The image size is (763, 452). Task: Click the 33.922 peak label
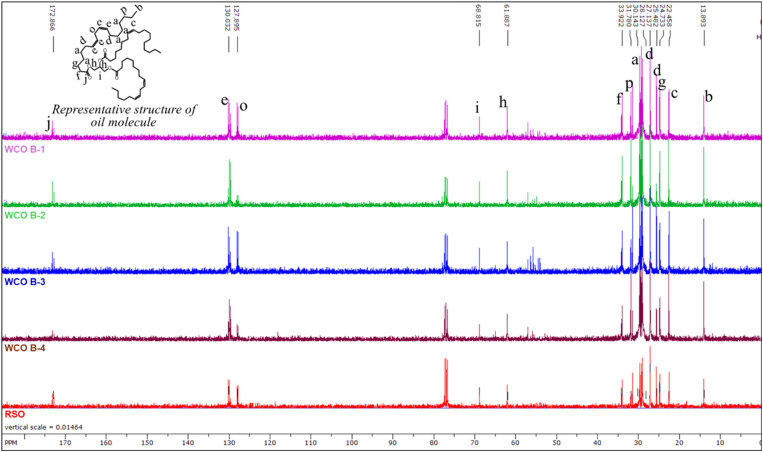[x=621, y=17]
